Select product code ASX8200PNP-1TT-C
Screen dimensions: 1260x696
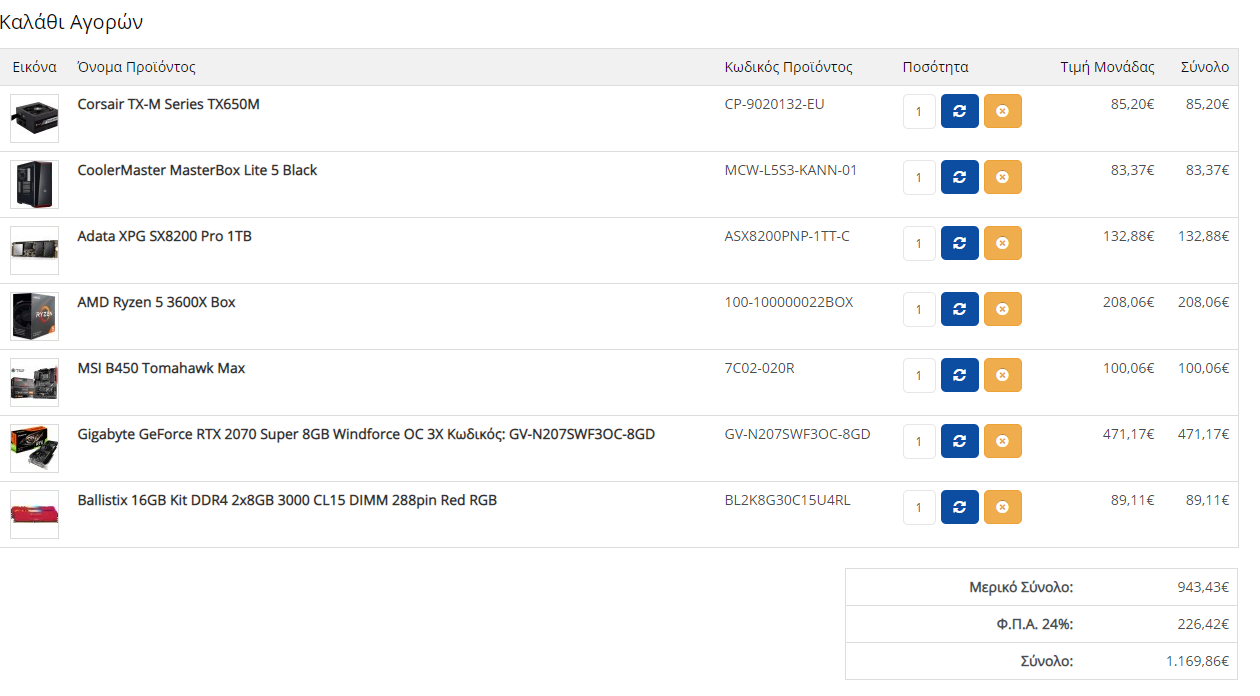coord(787,236)
